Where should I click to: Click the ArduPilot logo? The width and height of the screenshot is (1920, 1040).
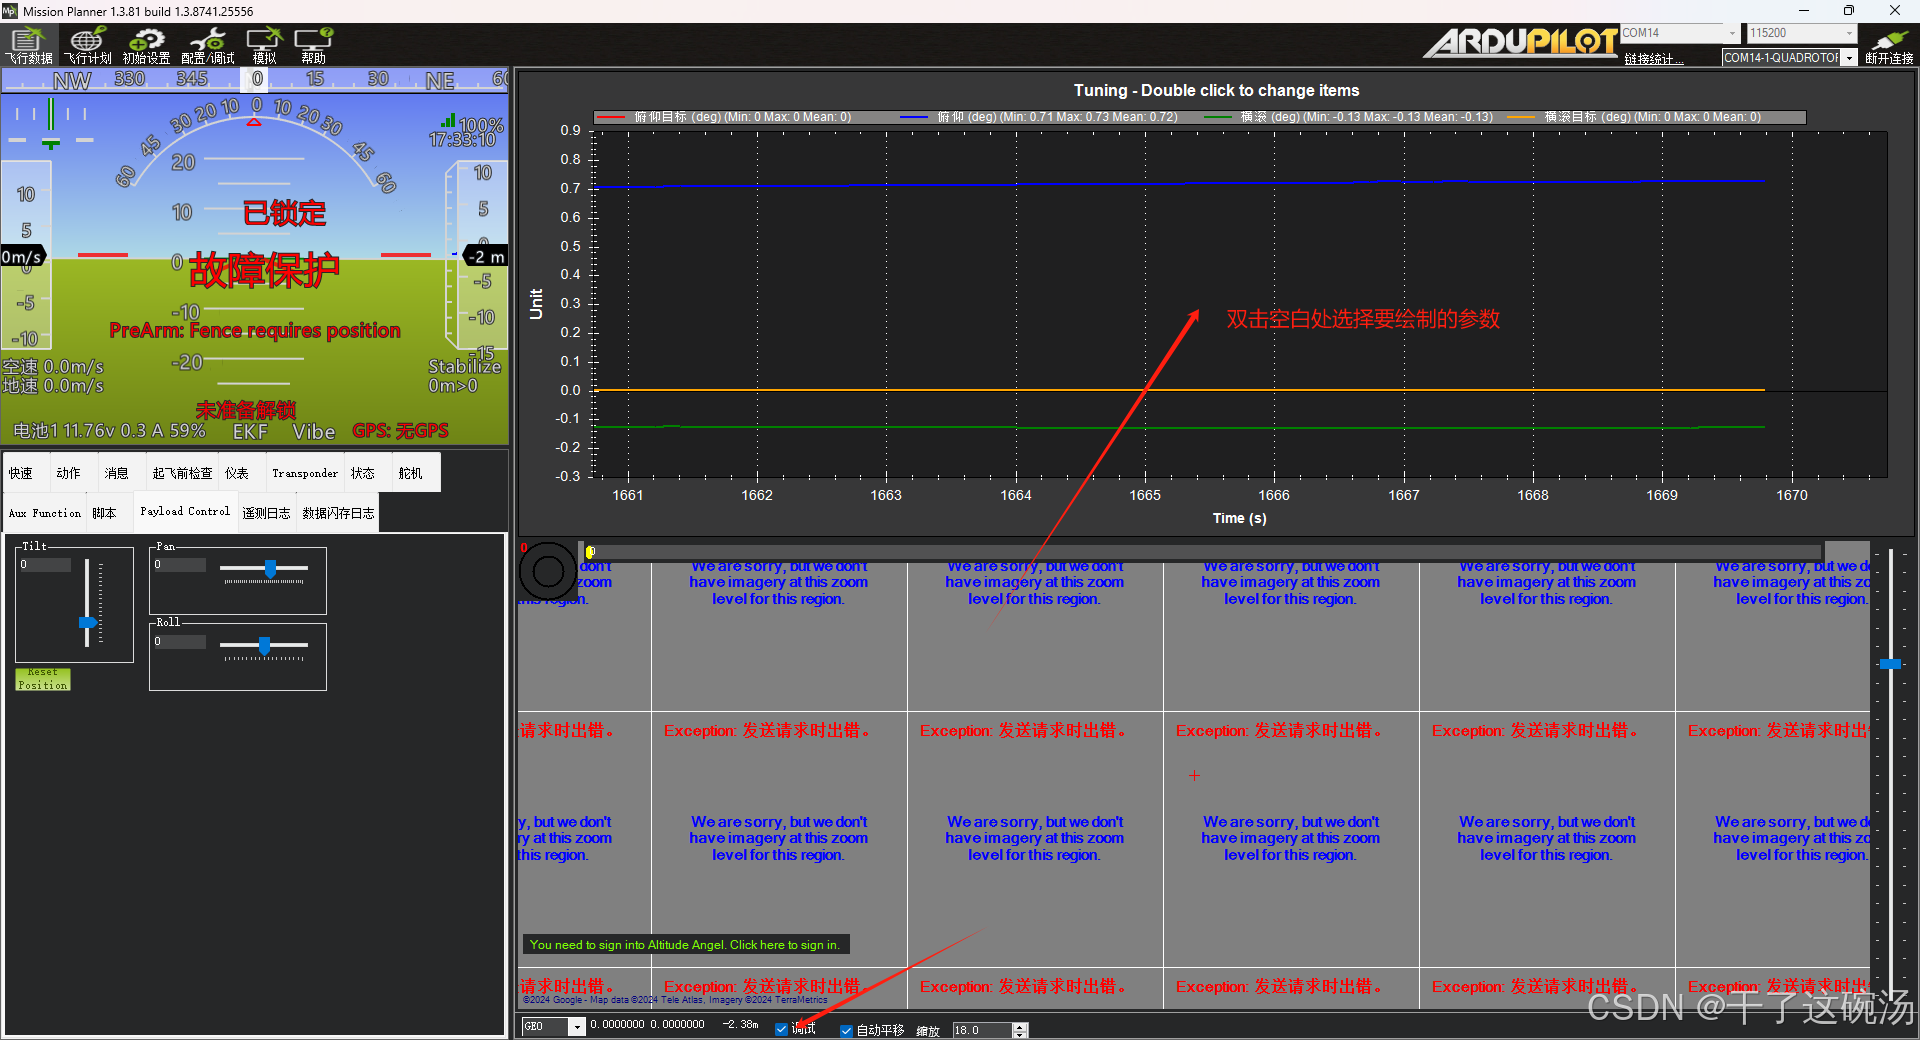pos(1520,43)
